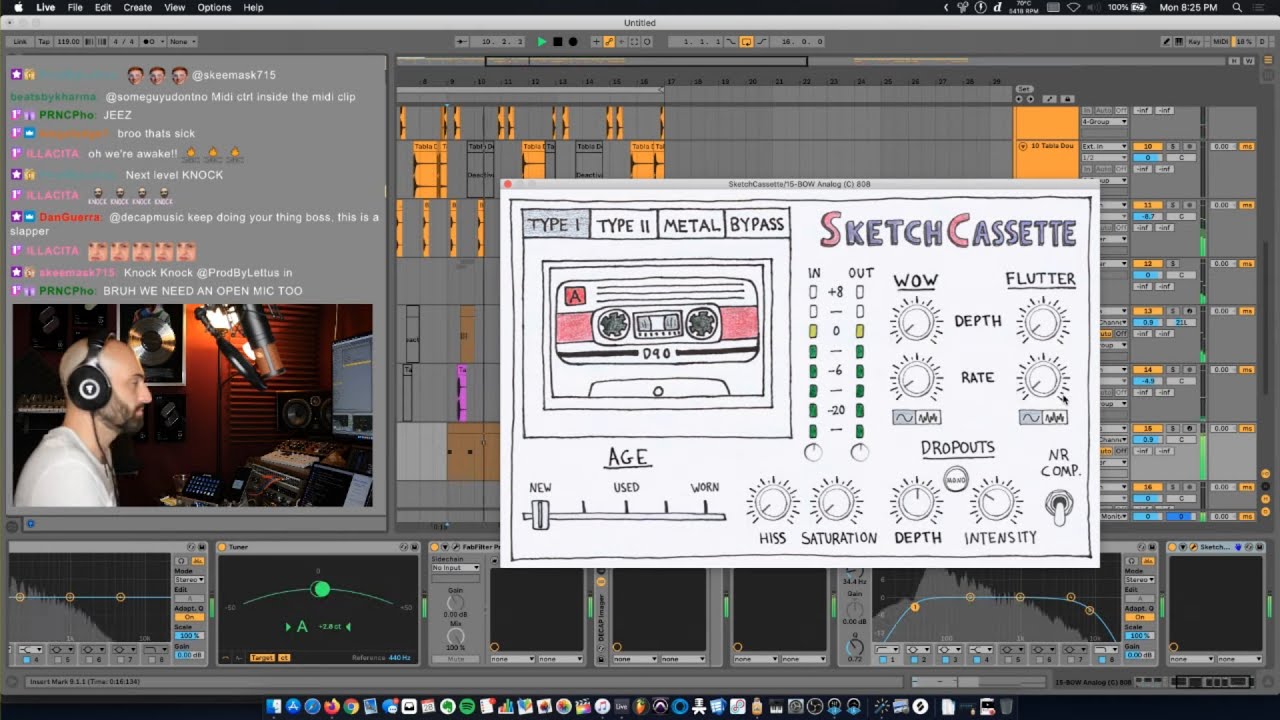Open the Quantization menu set to None
1280x720 pixels.
click(183, 42)
